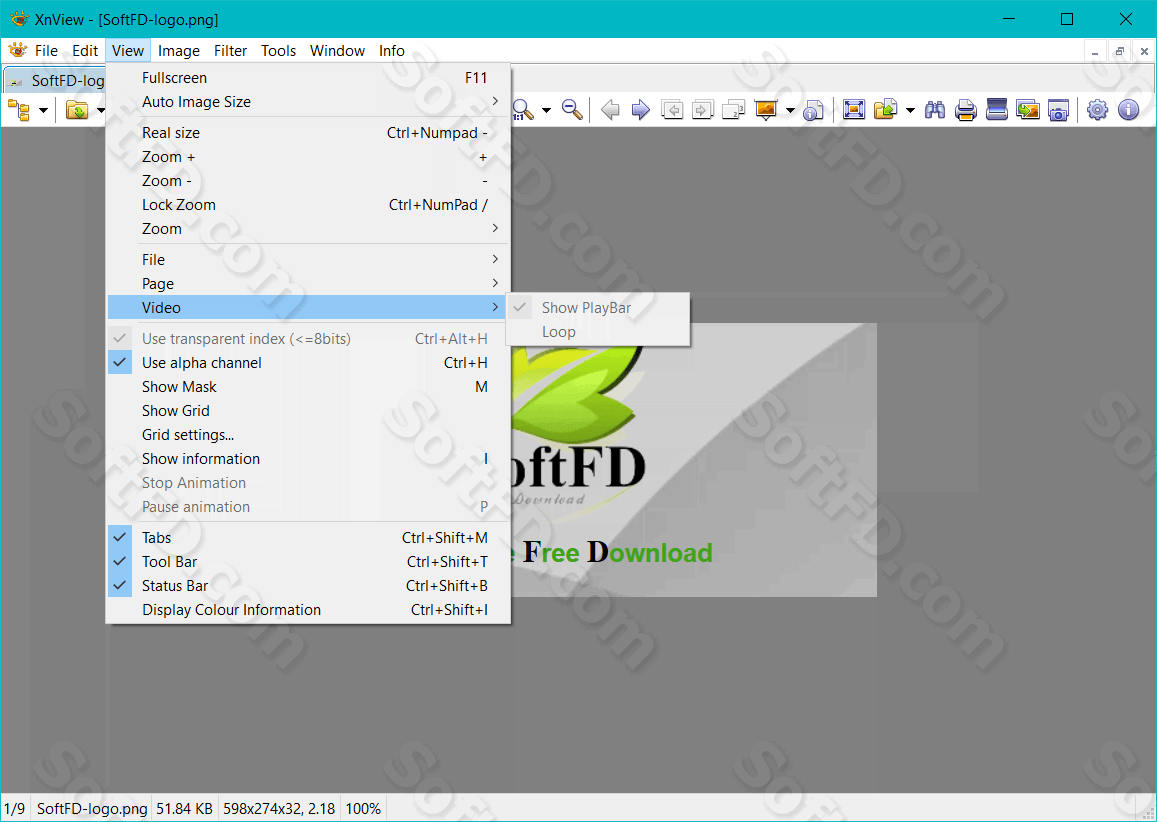Expand the Page submenu

(308, 284)
